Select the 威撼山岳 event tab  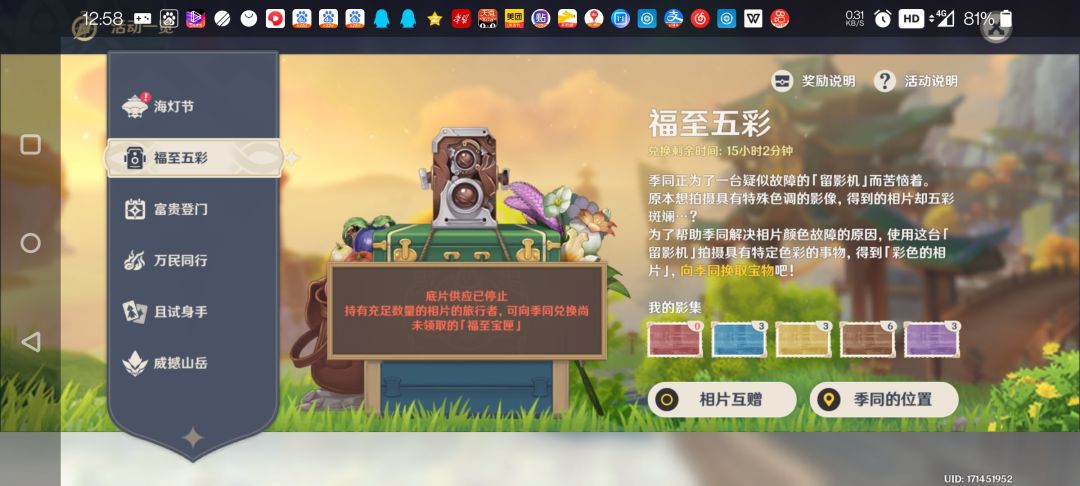[193, 363]
